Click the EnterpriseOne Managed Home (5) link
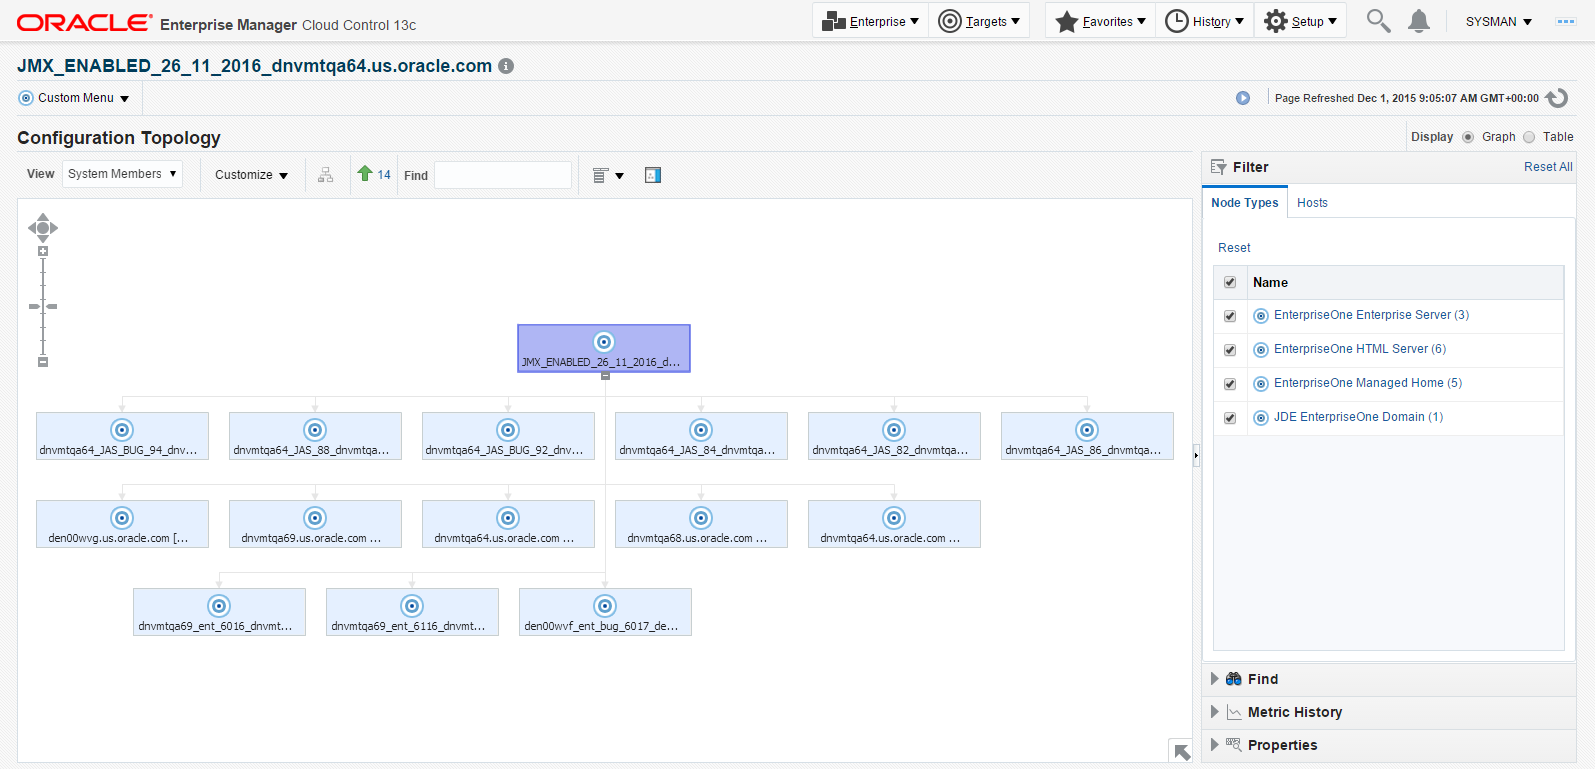 click(x=1368, y=383)
